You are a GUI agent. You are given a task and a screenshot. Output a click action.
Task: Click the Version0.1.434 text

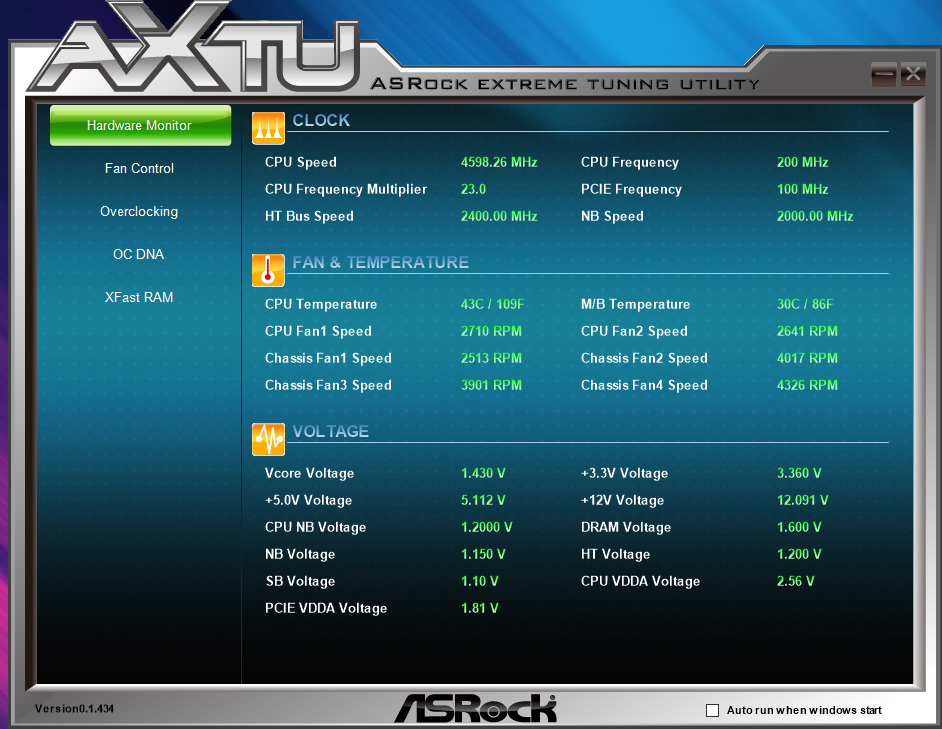click(74, 709)
